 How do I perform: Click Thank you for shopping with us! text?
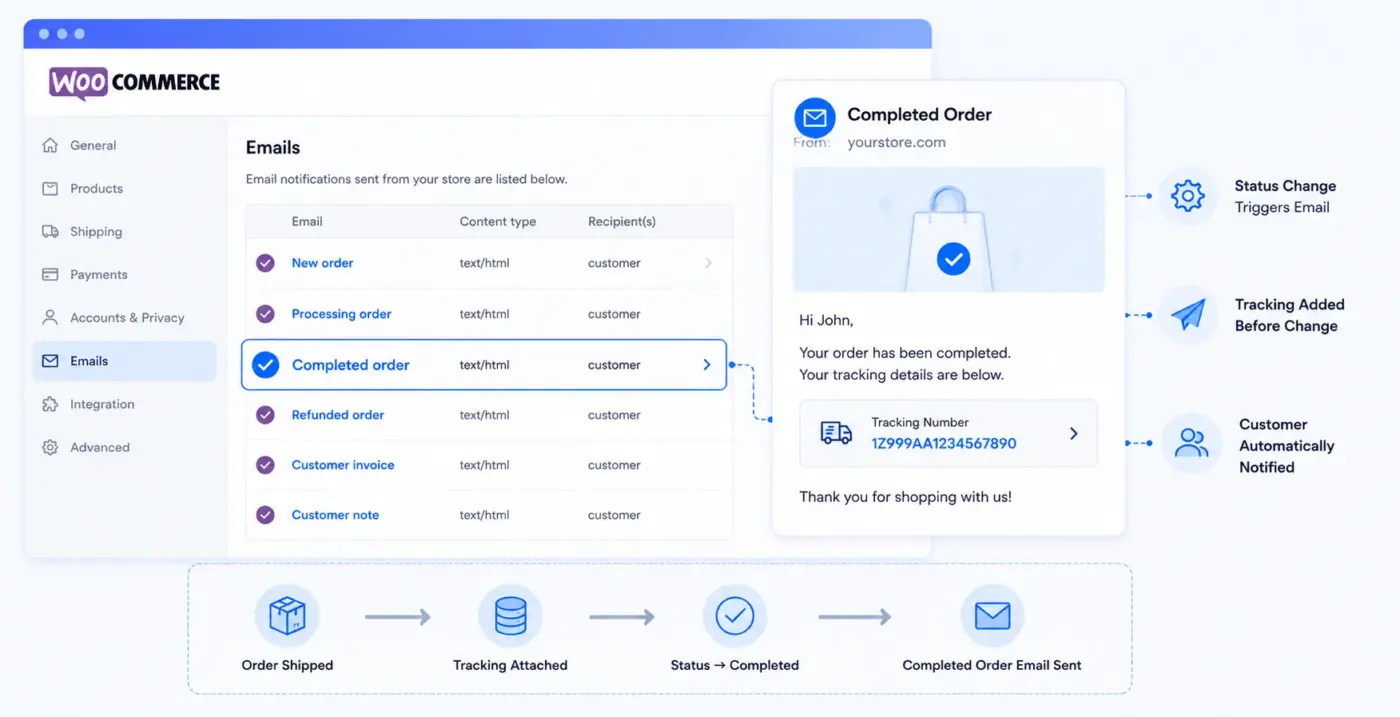click(x=905, y=497)
